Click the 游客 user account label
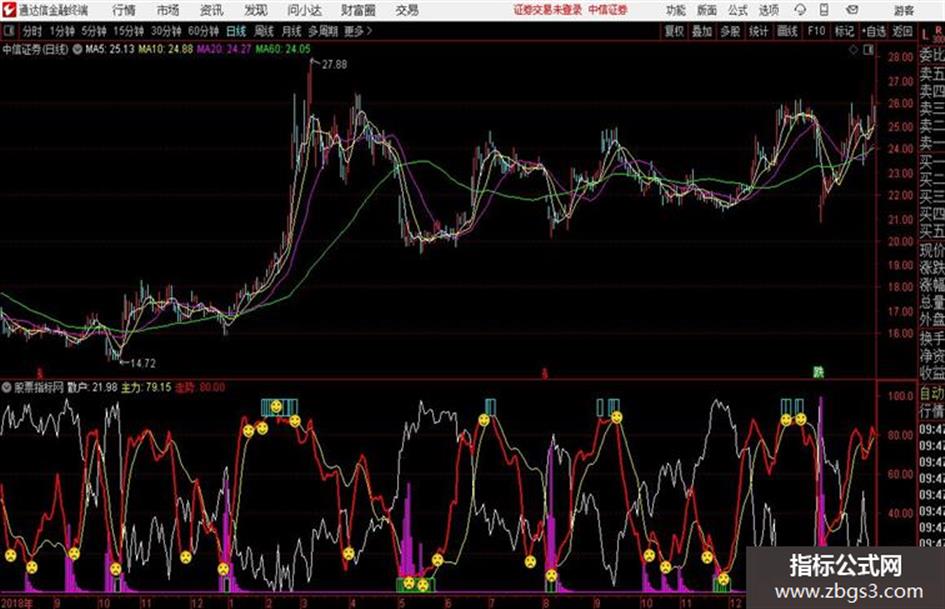The image size is (945, 609). [904, 10]
